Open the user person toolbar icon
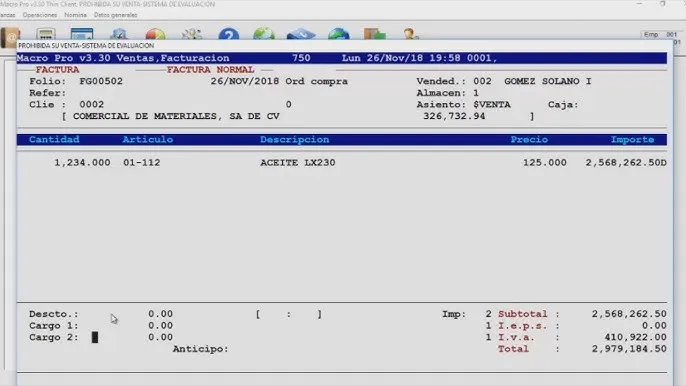Screen dimensions: 686x386 click(x=410, y=34)
